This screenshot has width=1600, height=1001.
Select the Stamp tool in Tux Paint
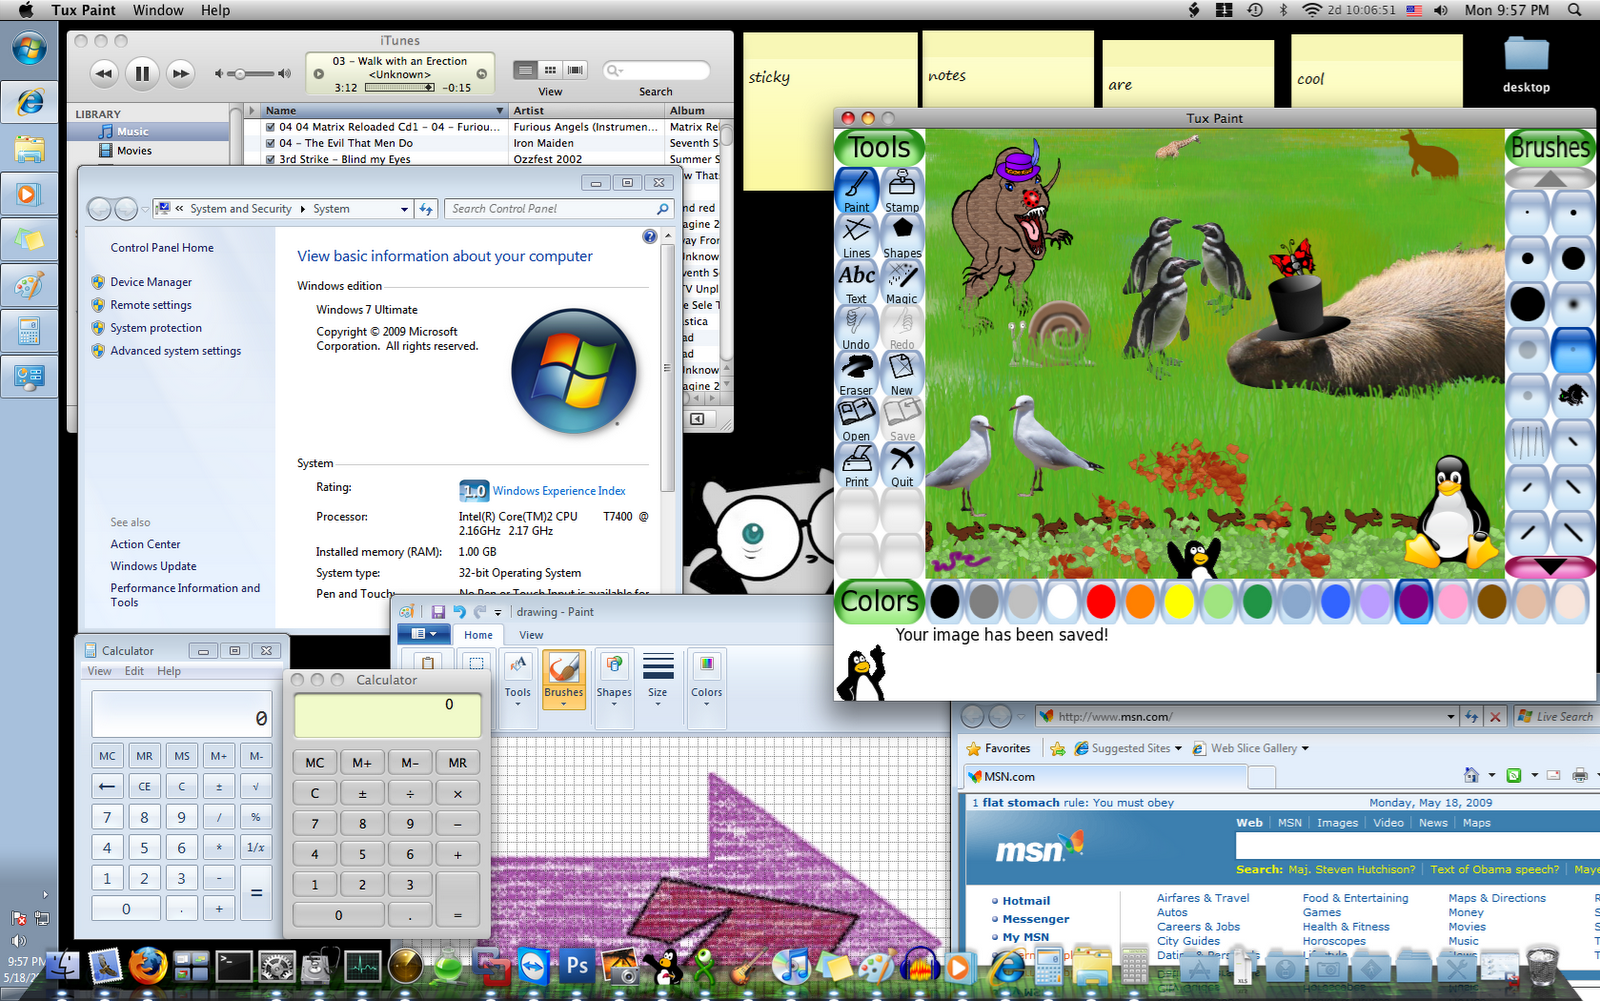[x=902, y=191]
